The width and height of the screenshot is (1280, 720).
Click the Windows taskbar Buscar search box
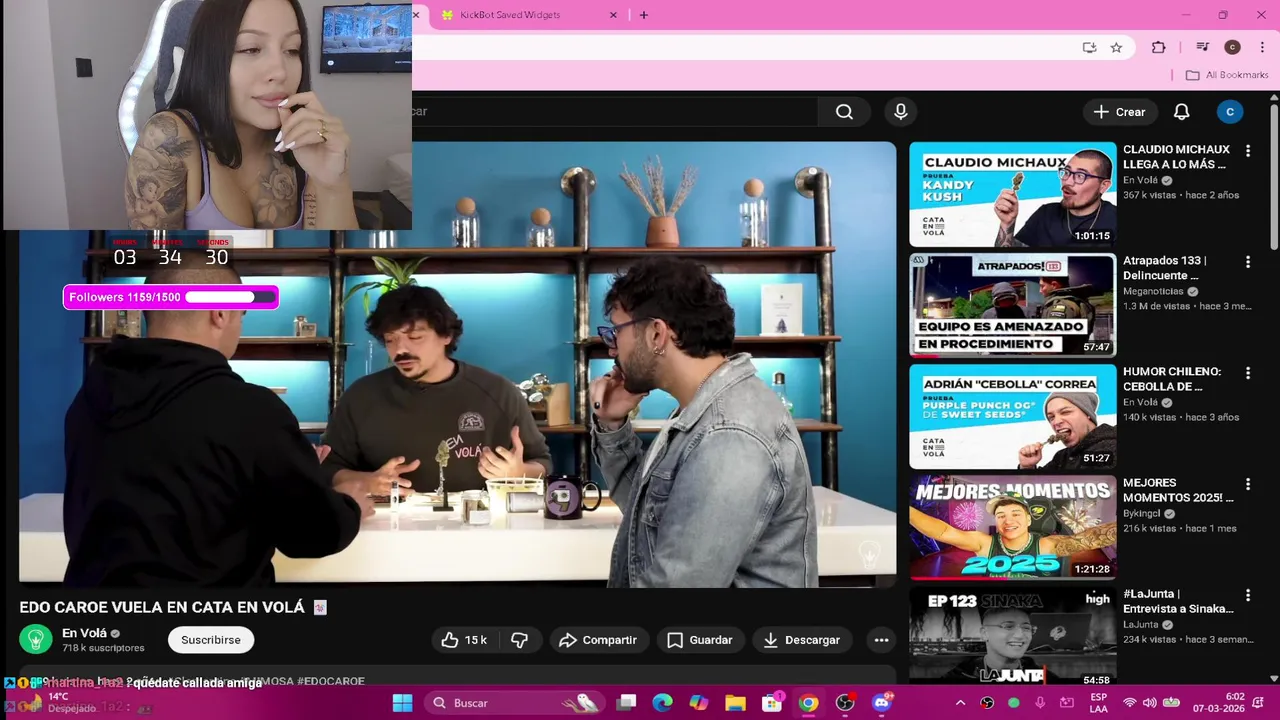point(513,703)
